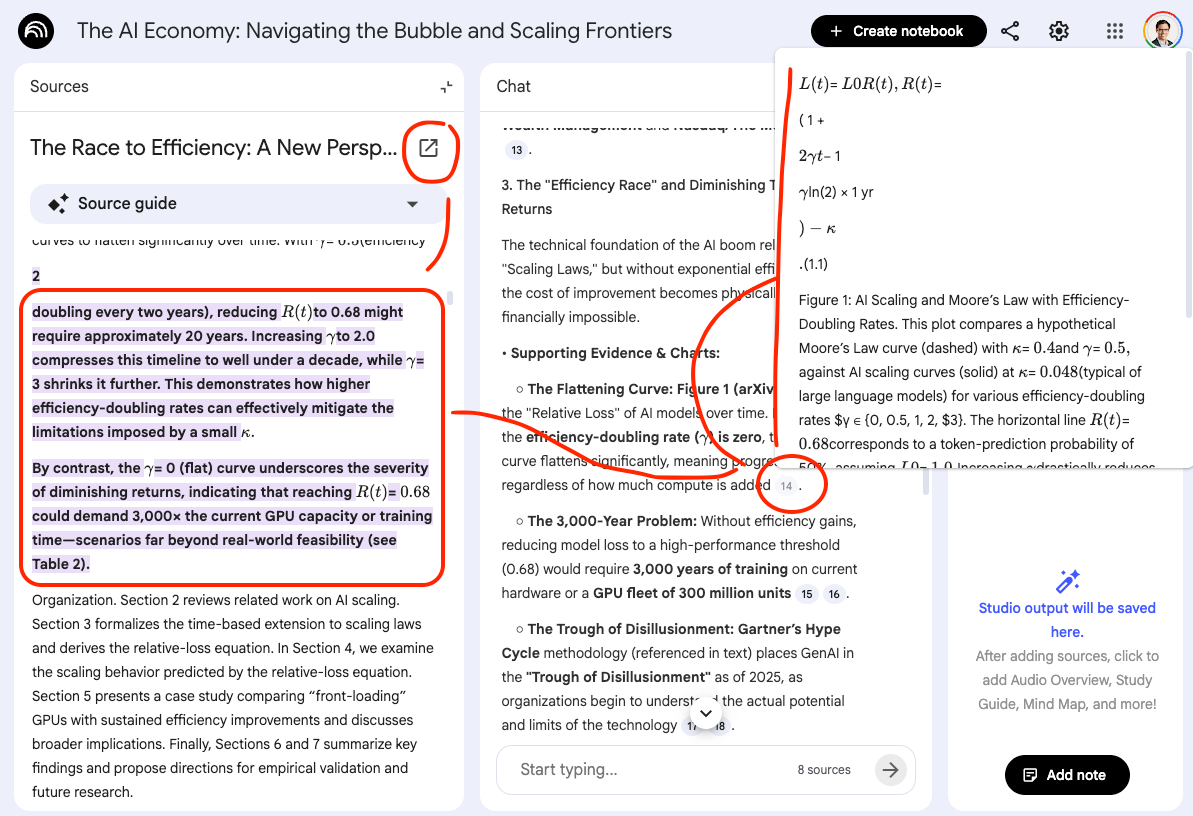Viewport: 1193px width, 816px height.
Task: Click the NotebookLM logo icon
Action: click(36, 31)
